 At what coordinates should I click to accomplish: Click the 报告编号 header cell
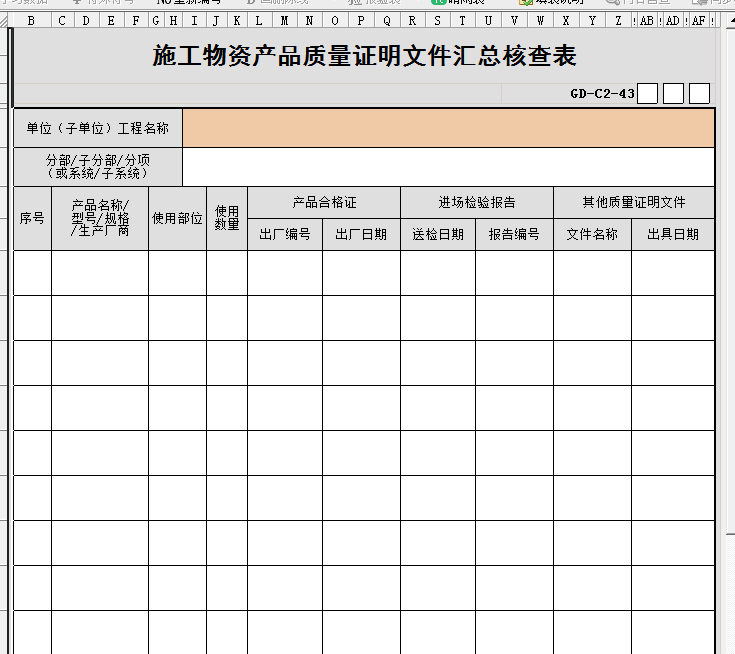coord(514,234)
